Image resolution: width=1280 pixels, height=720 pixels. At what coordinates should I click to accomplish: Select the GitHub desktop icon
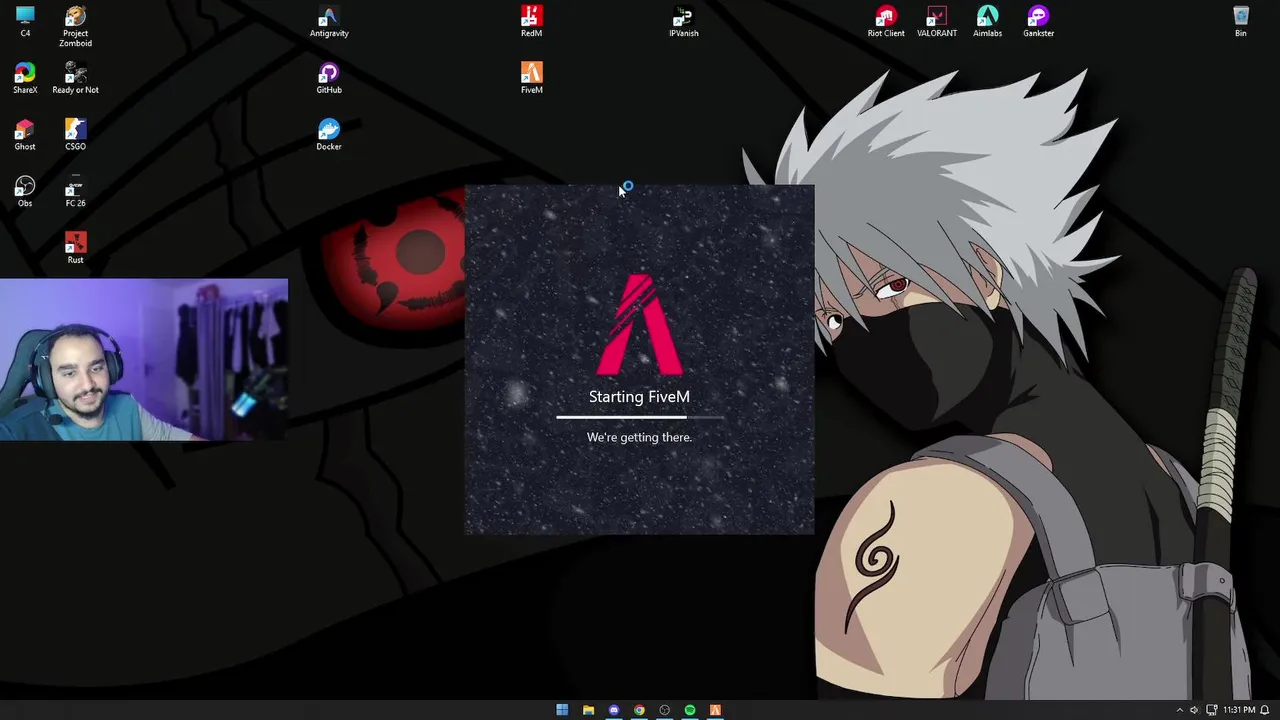point(329,78)
